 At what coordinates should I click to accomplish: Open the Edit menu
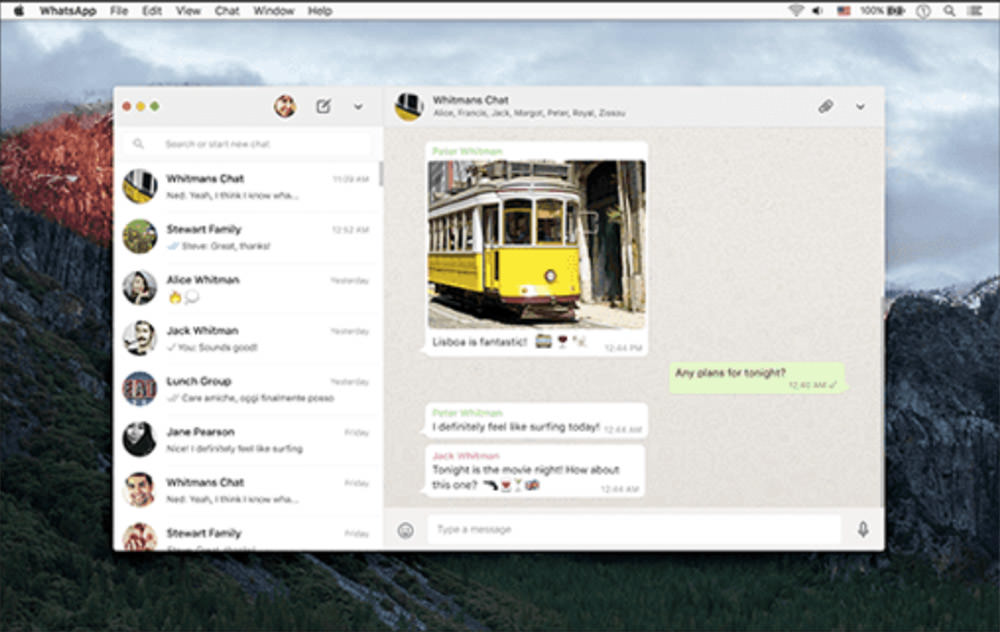point(151,11)
